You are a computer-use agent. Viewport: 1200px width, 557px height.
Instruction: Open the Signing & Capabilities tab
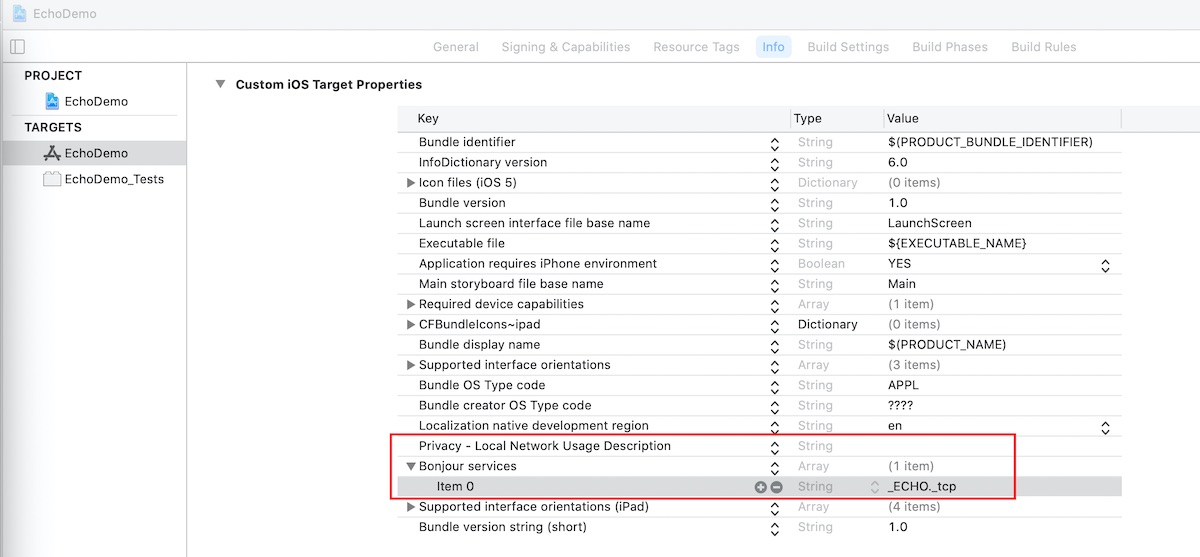pos(565,47)
